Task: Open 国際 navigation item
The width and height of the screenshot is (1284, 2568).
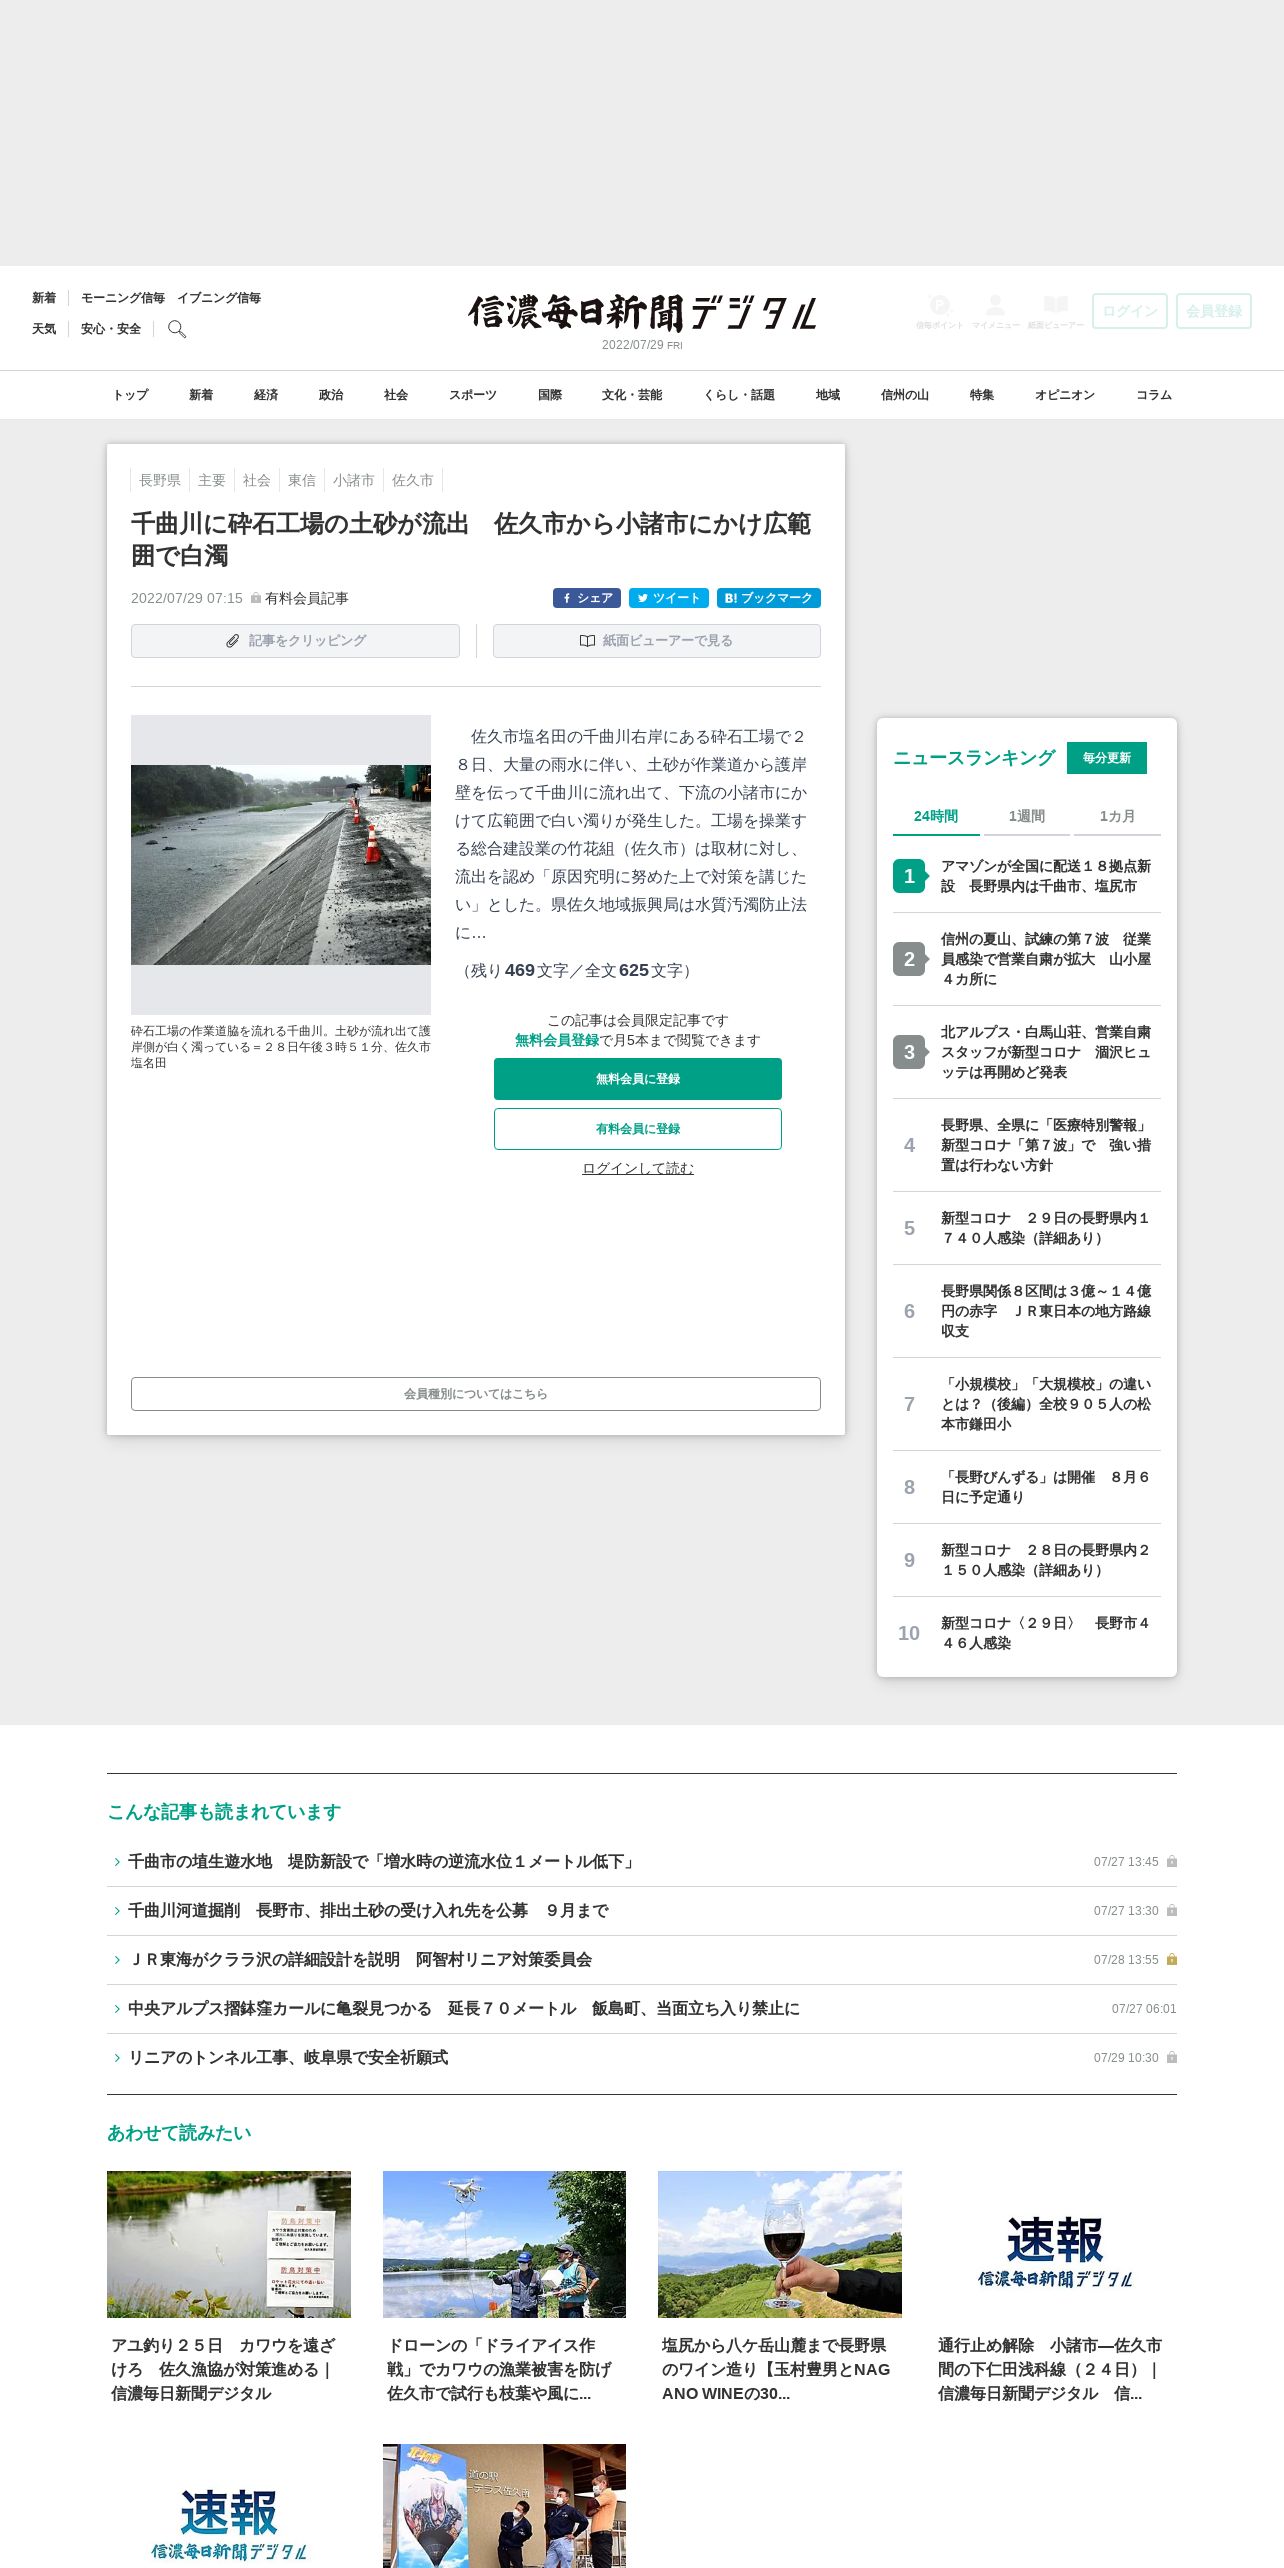Action: [550, 395]
